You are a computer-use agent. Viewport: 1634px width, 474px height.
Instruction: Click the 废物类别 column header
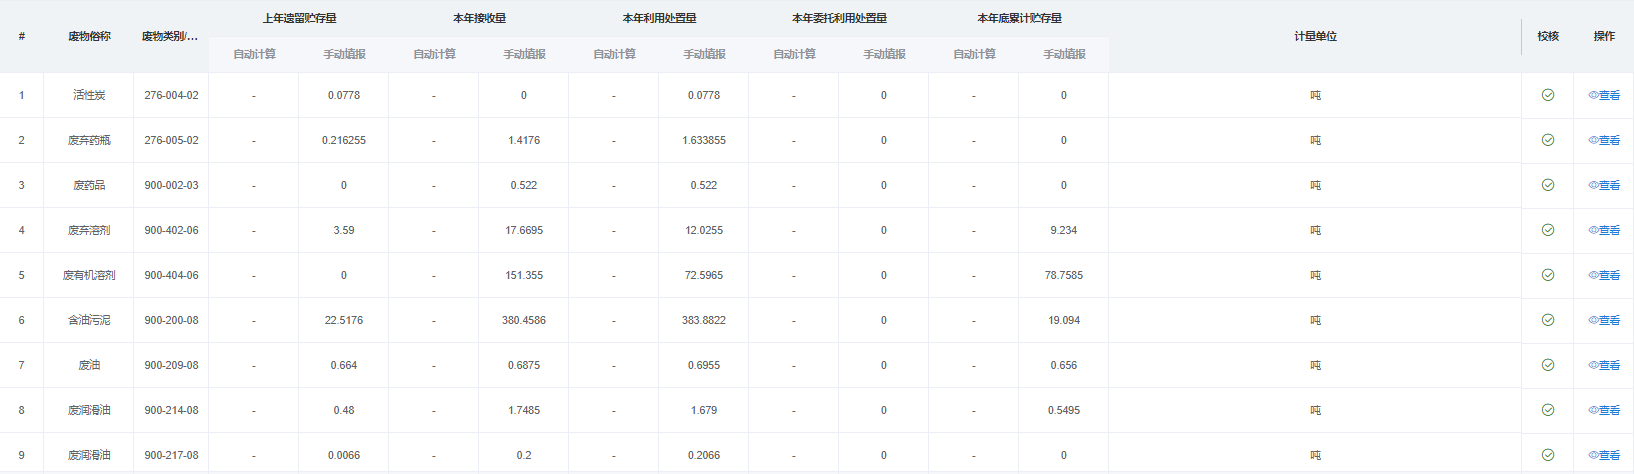(170, 37)
